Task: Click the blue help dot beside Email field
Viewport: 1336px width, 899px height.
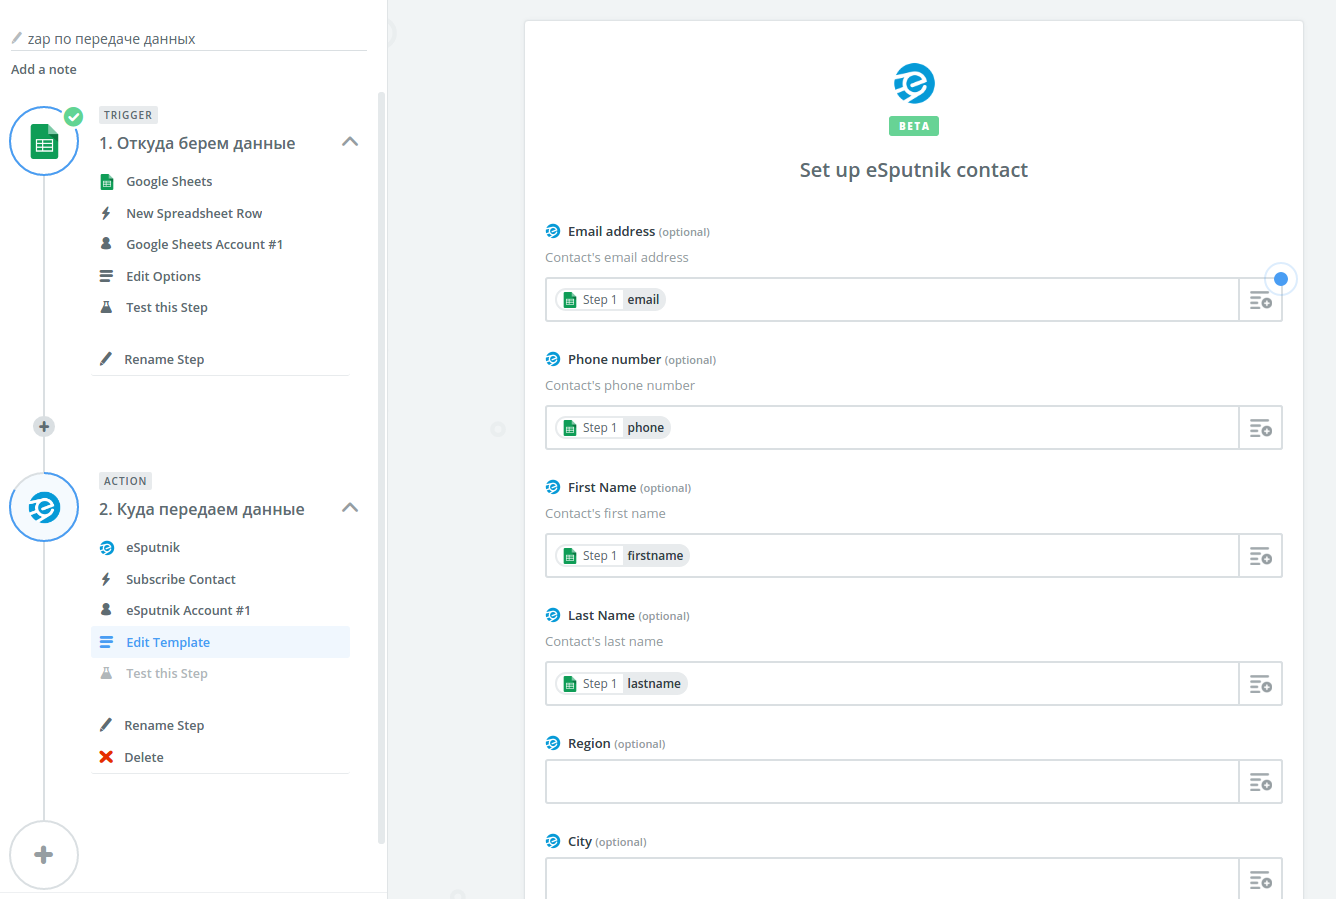Action: coord(1281,279)
